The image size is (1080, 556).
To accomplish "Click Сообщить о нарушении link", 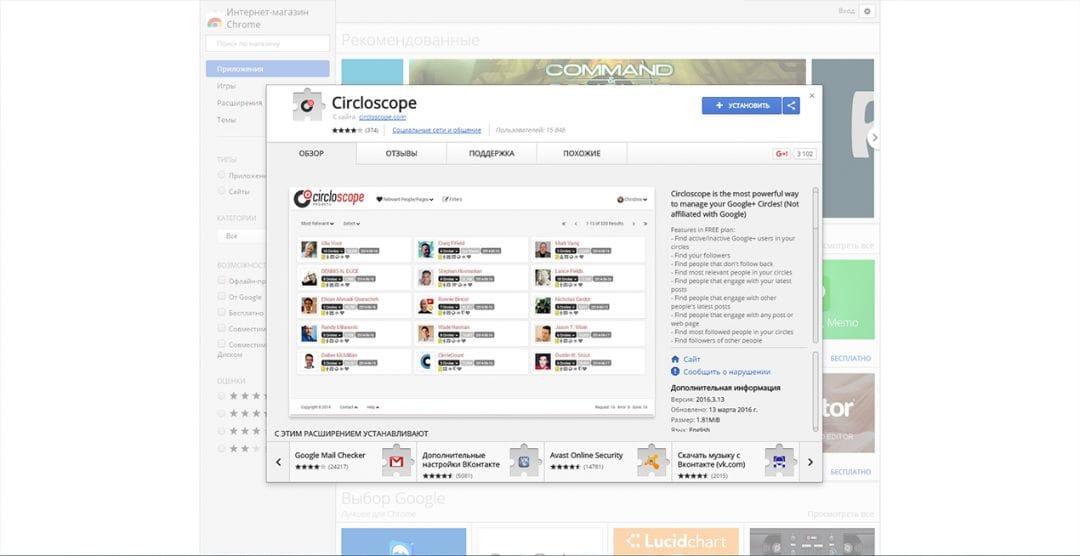I will pos(727,371).
